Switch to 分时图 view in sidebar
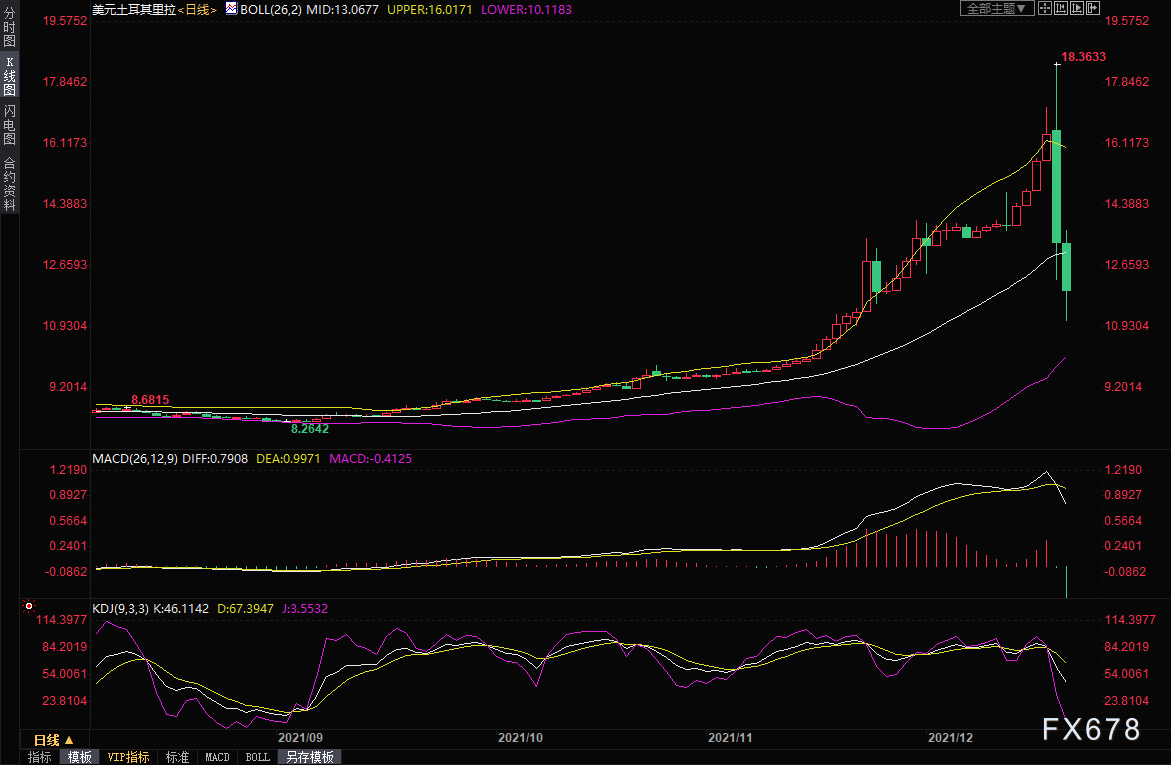The height and width of the screenshot is (765, 1171). (x=10, y=27)
